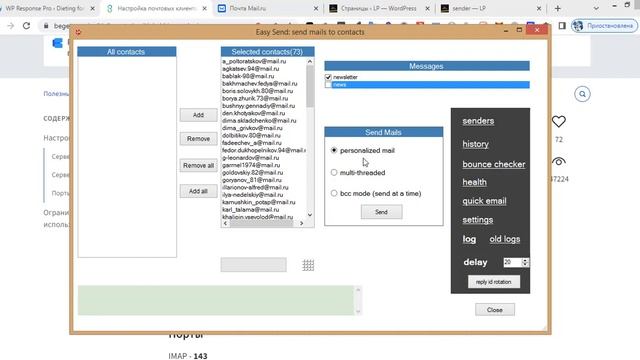
Task: Select contact dima_grivkov@mail.ru
Action: coord(252,128)
